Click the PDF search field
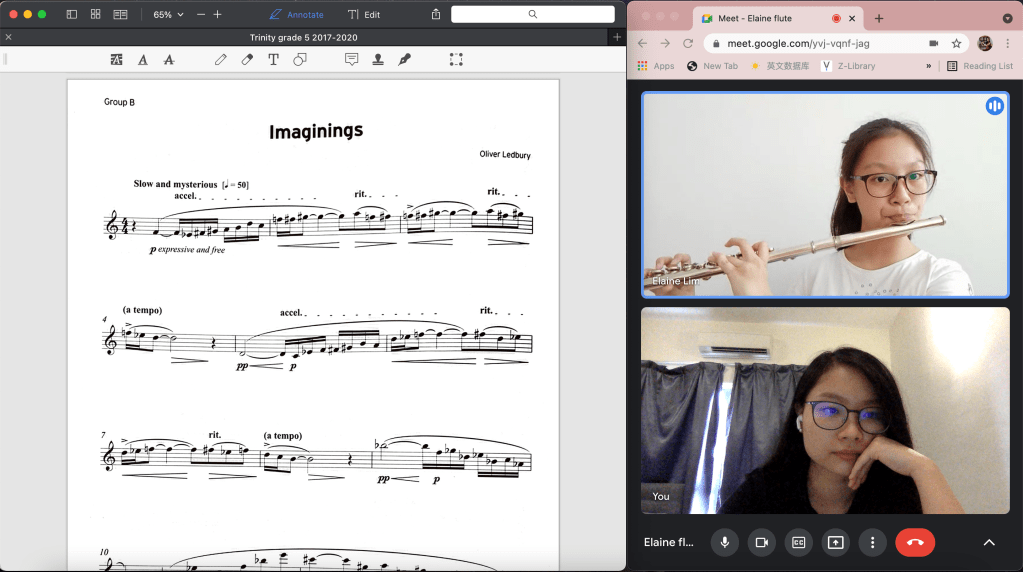1023x572 pixels. pos(532,14)
